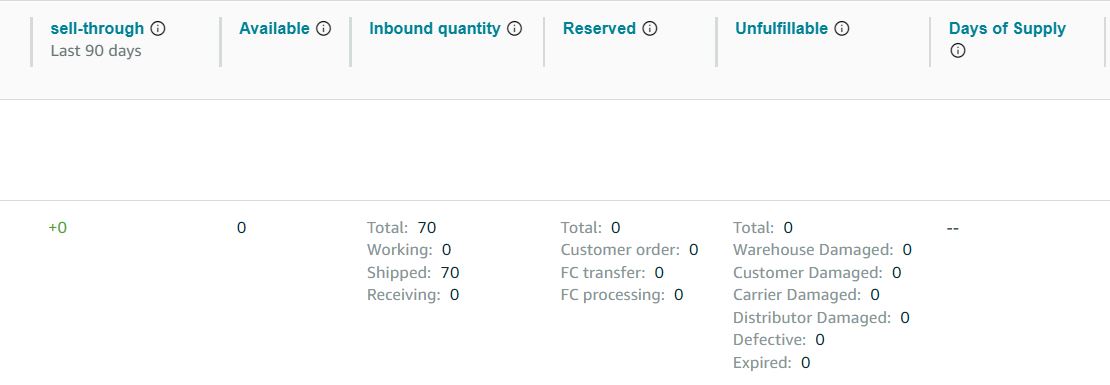This screenshot has height=385, width=1110.
Task: Click the Reserved column header
Action: tap(599, 29)
